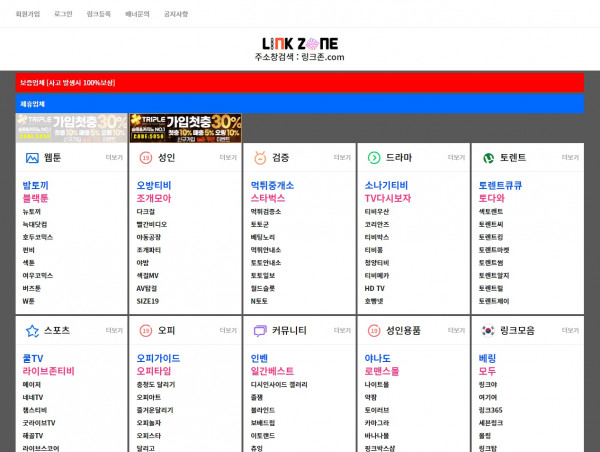The image size is (600, 452).
Task: Click the 드라마 category play arrow icon
Action: [374, 158]
